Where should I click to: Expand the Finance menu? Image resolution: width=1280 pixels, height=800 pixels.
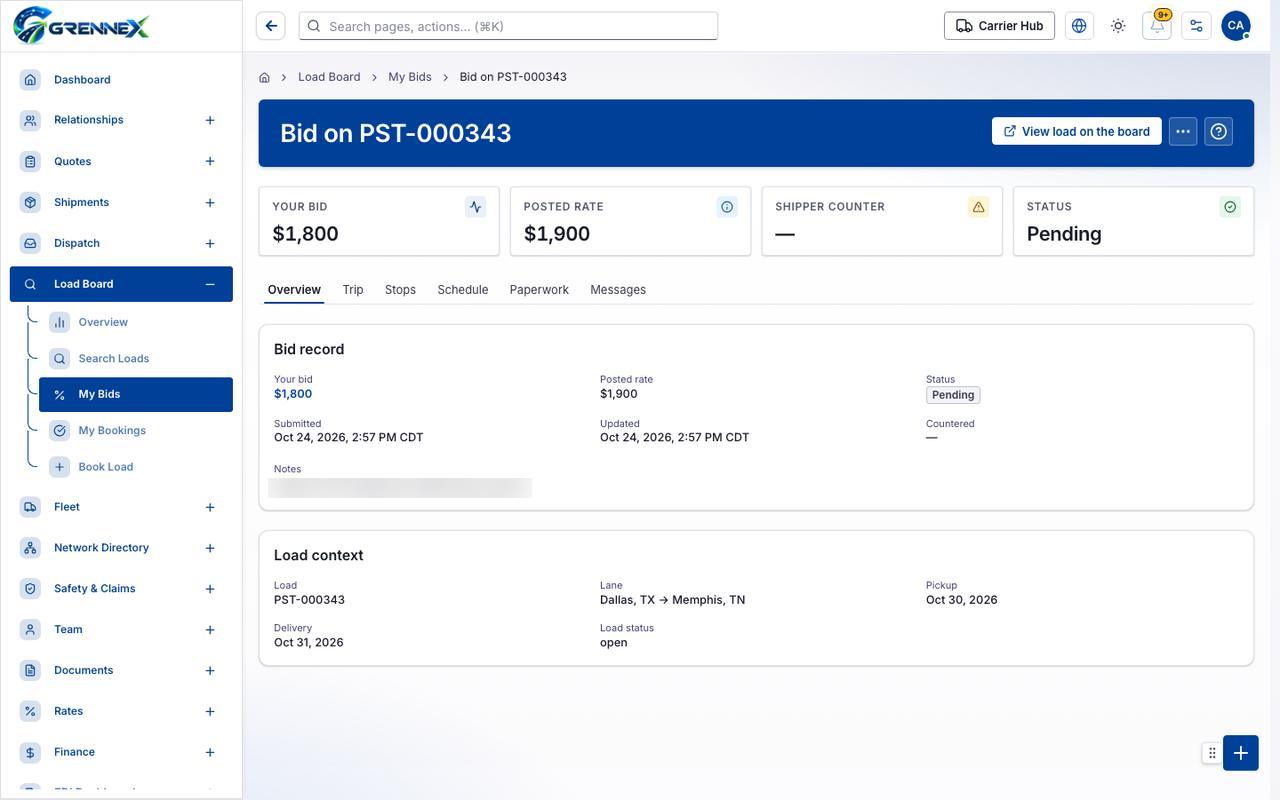(210, 752)
